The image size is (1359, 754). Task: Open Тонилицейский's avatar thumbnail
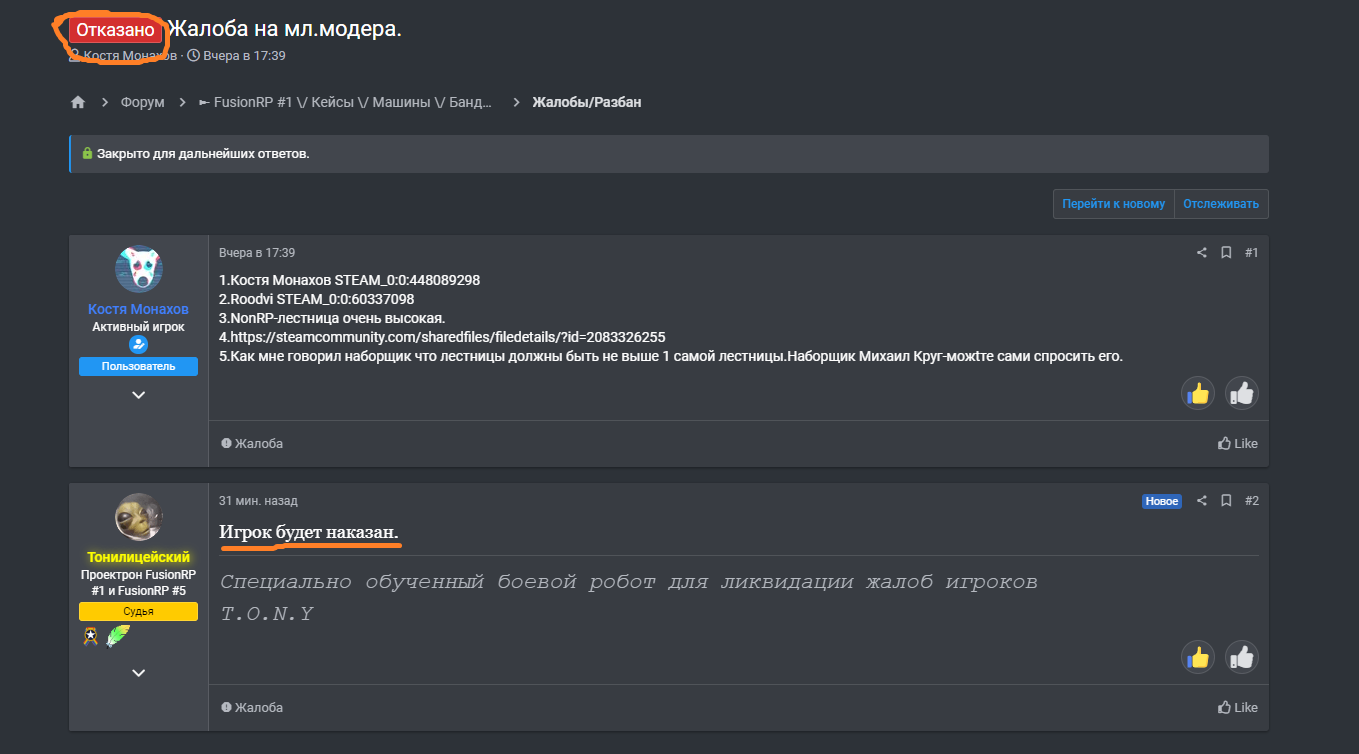point(139,517)
